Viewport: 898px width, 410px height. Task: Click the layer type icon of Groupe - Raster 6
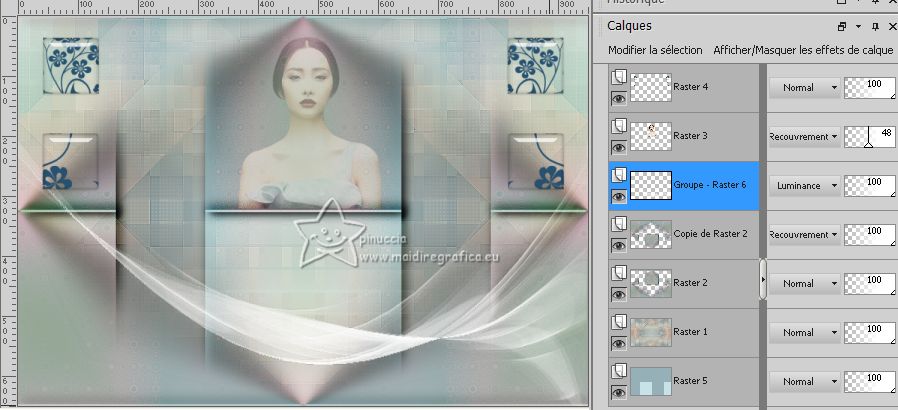(619, 175)
